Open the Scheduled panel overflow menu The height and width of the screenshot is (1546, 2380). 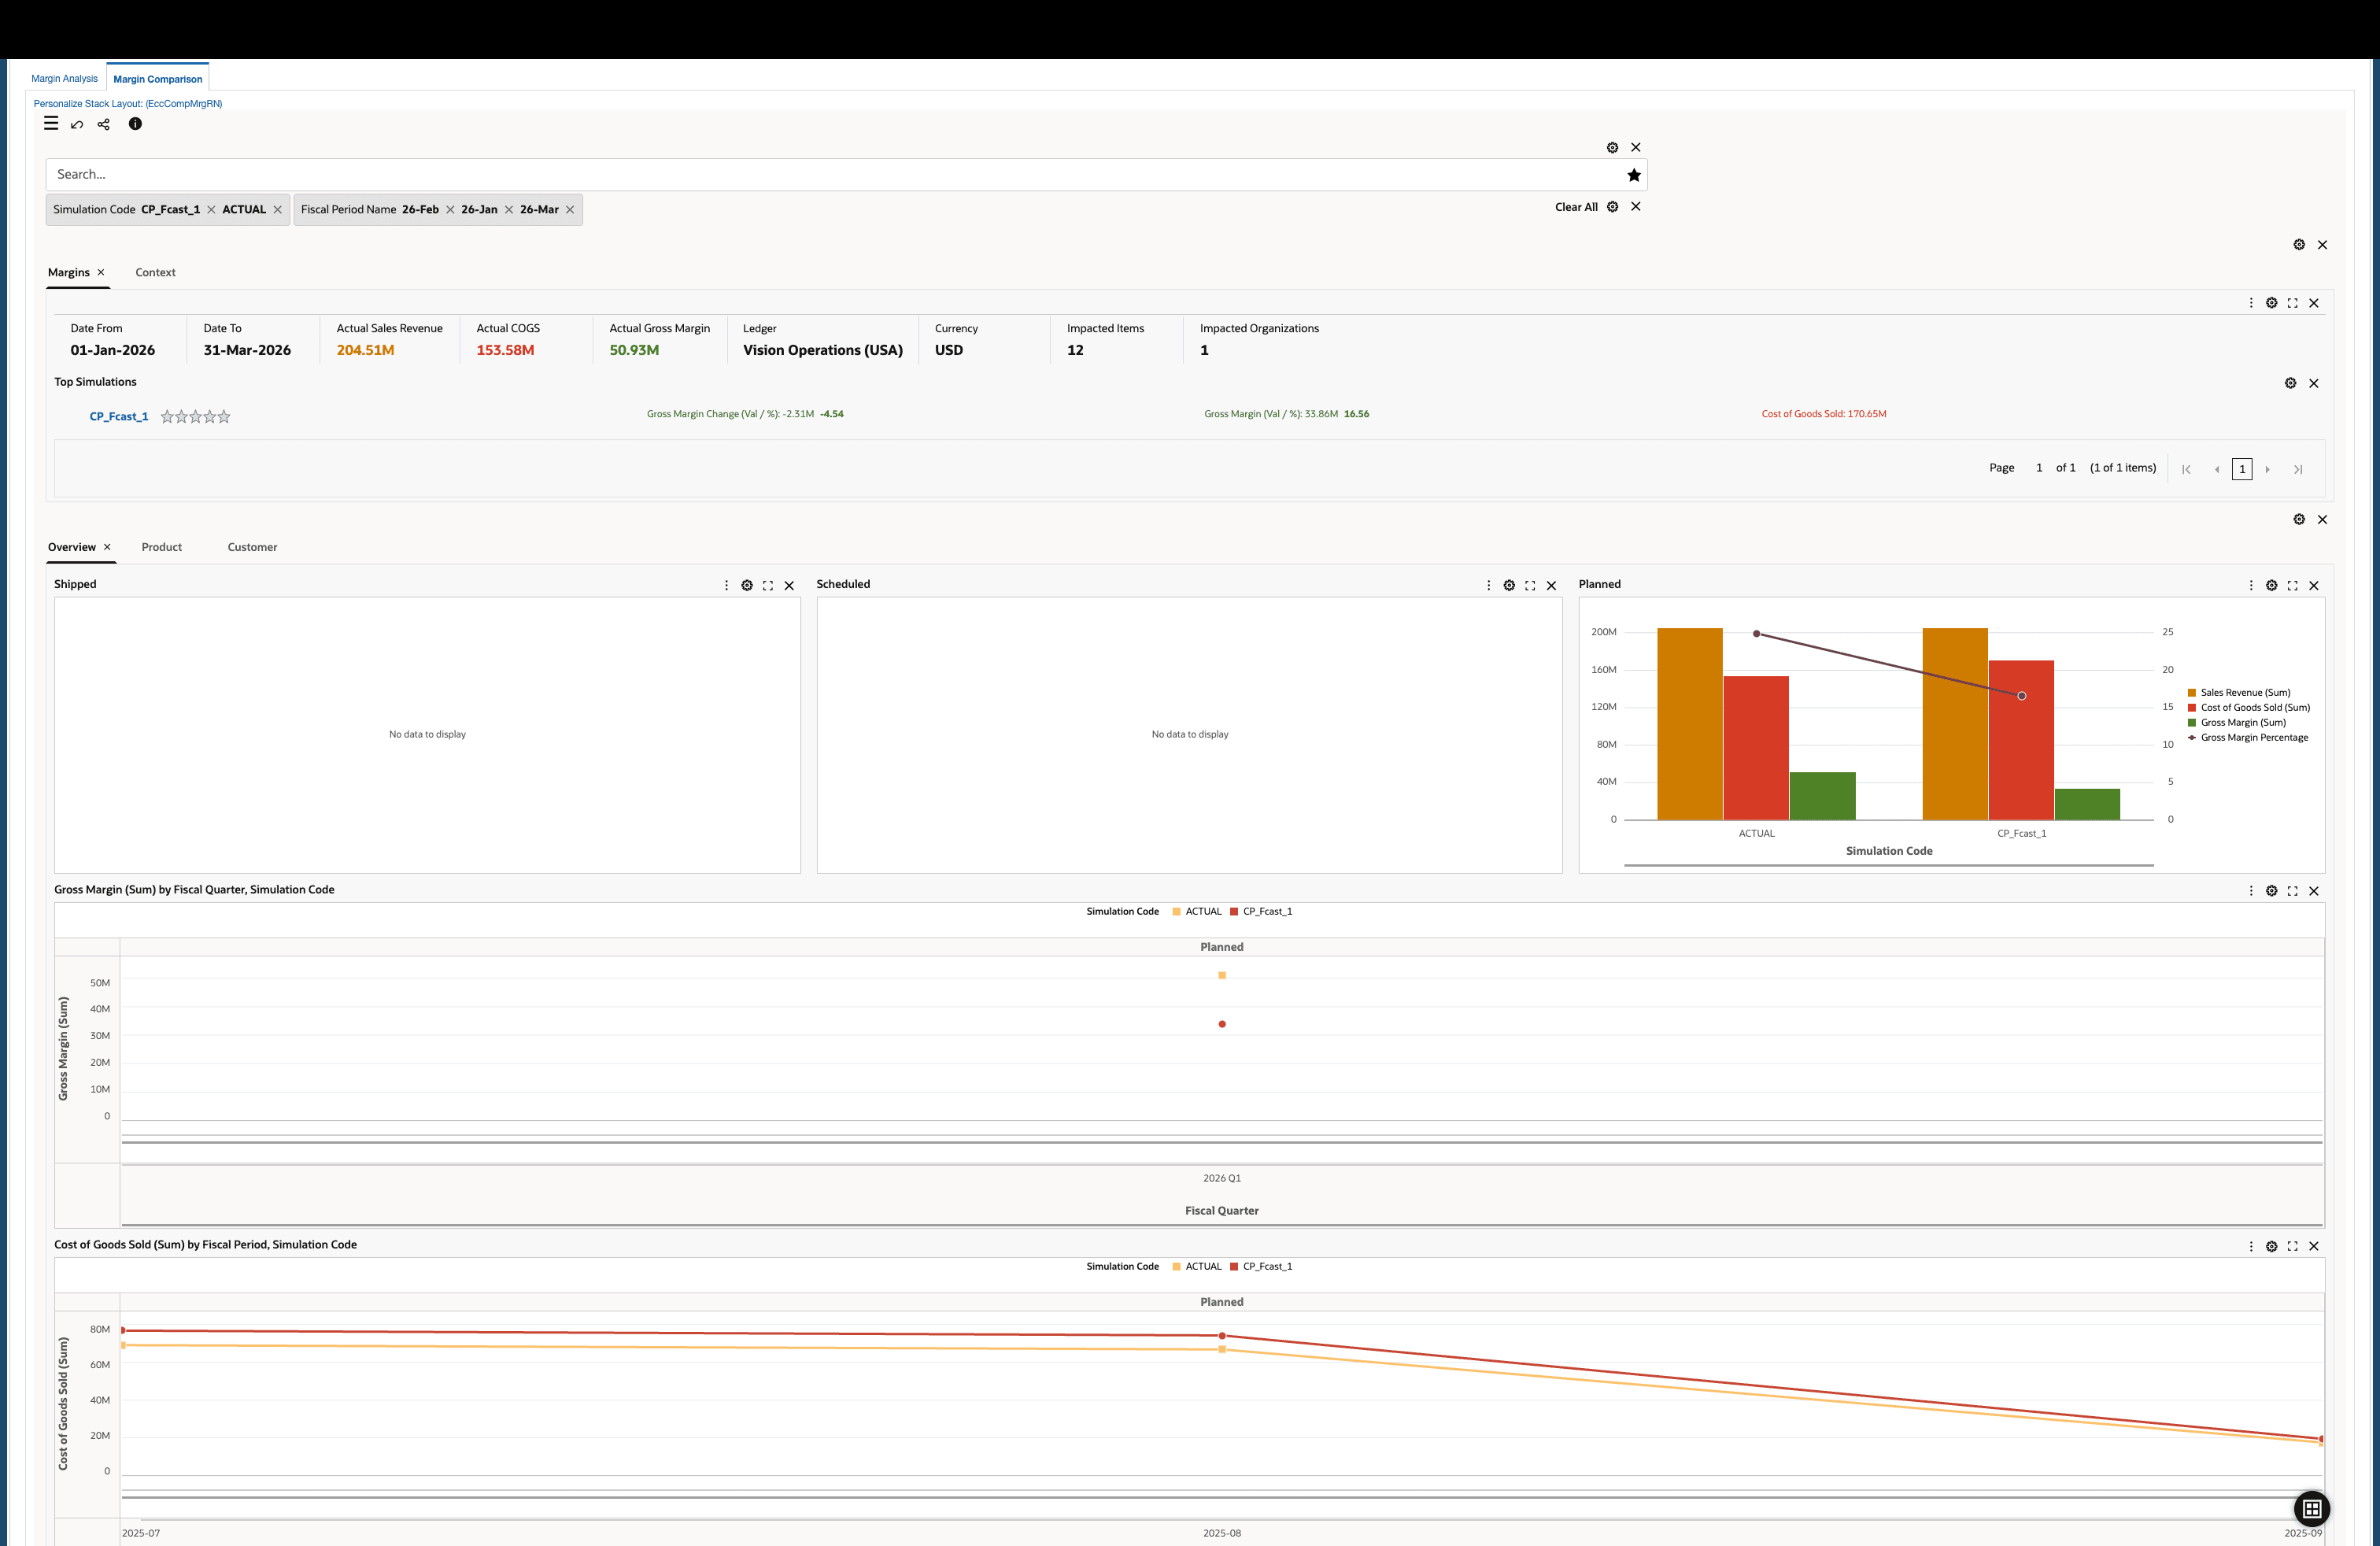click(1488, 585)
